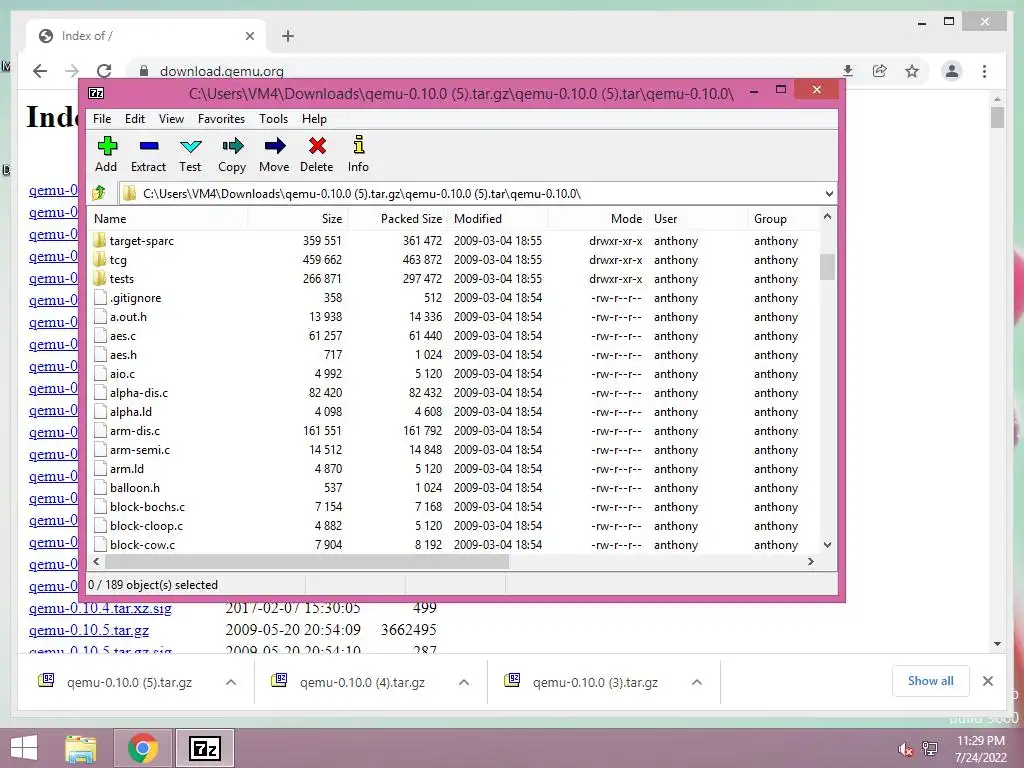Open File Explorer from the taskbar

(x=81, y=748)
